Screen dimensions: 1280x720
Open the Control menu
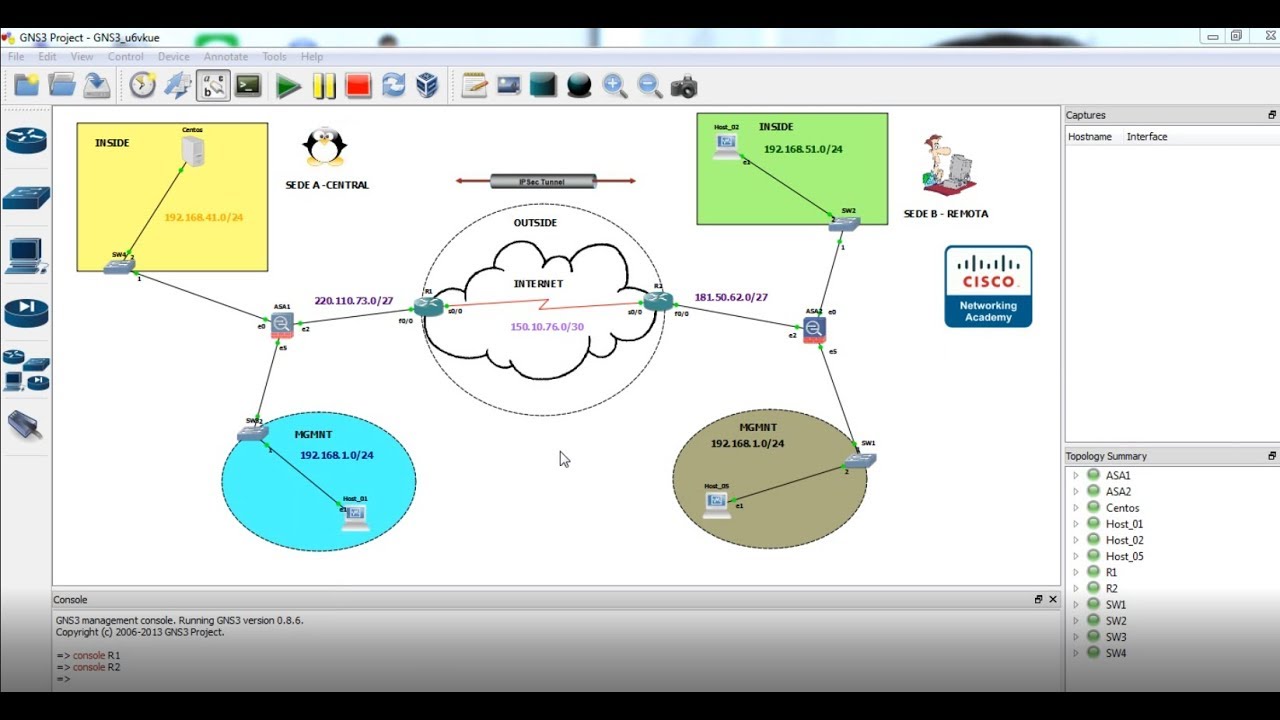(126, 57)
